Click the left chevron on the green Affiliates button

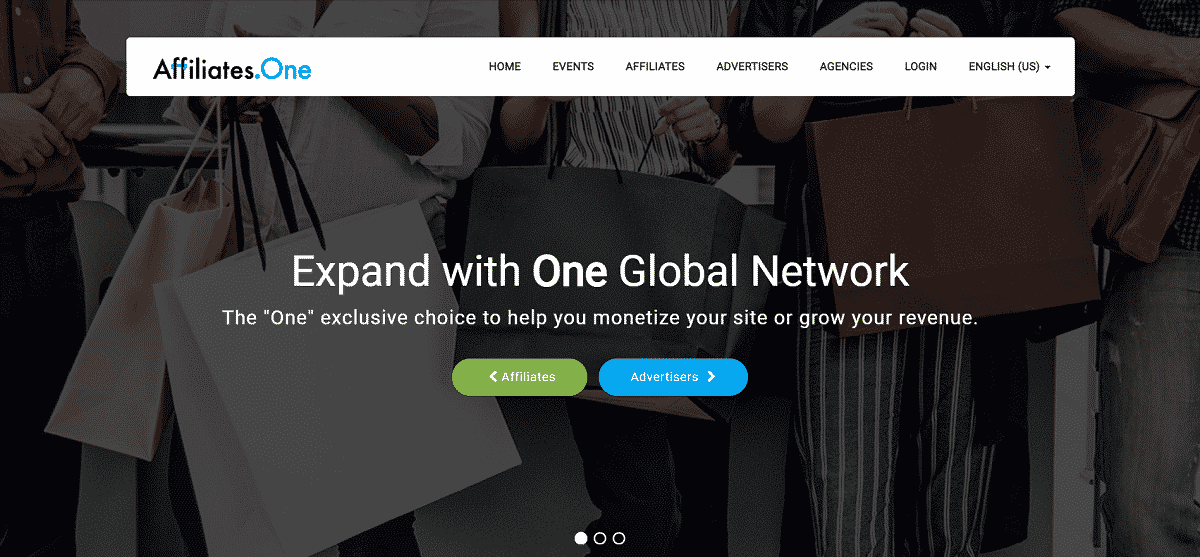[493, 377]
